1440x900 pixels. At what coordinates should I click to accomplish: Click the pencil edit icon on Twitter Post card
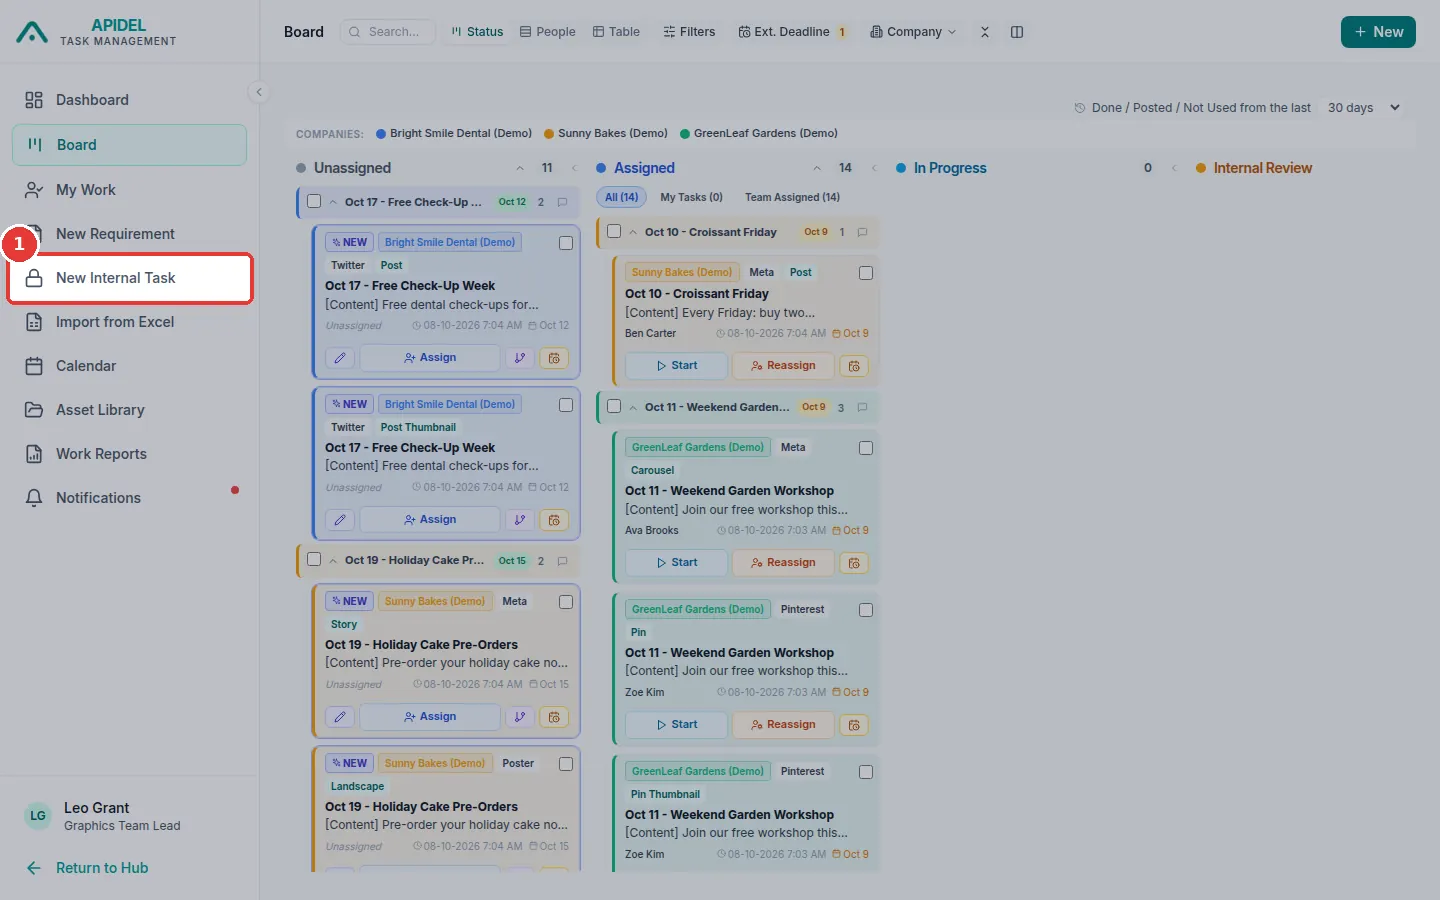pyautogui.click(x=340, y=358)
